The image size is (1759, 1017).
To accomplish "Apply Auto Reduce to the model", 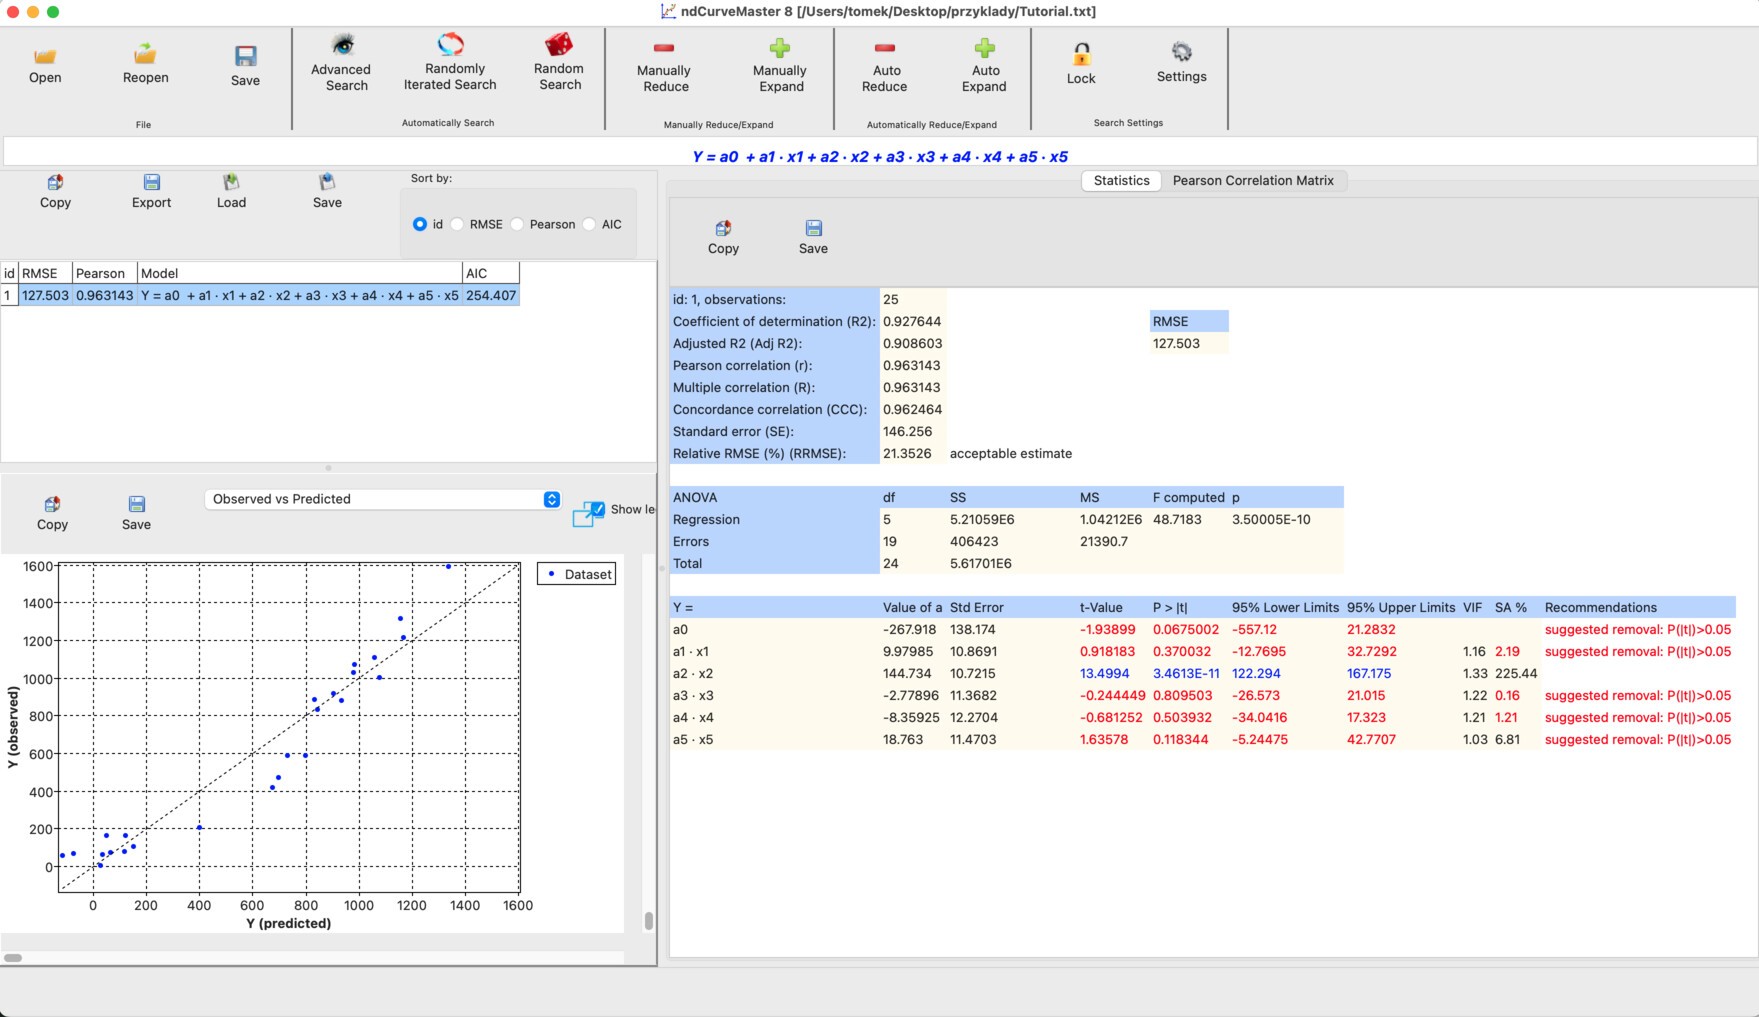I will (884, 67).
